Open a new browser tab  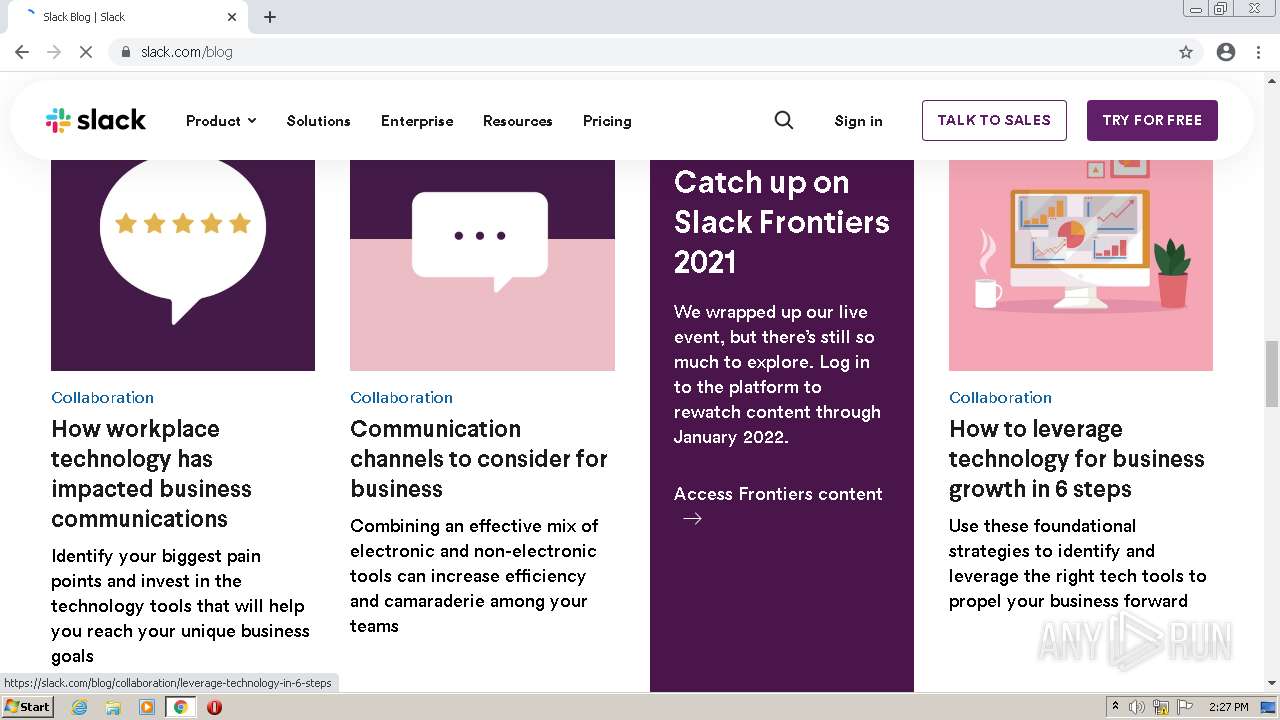270,17
